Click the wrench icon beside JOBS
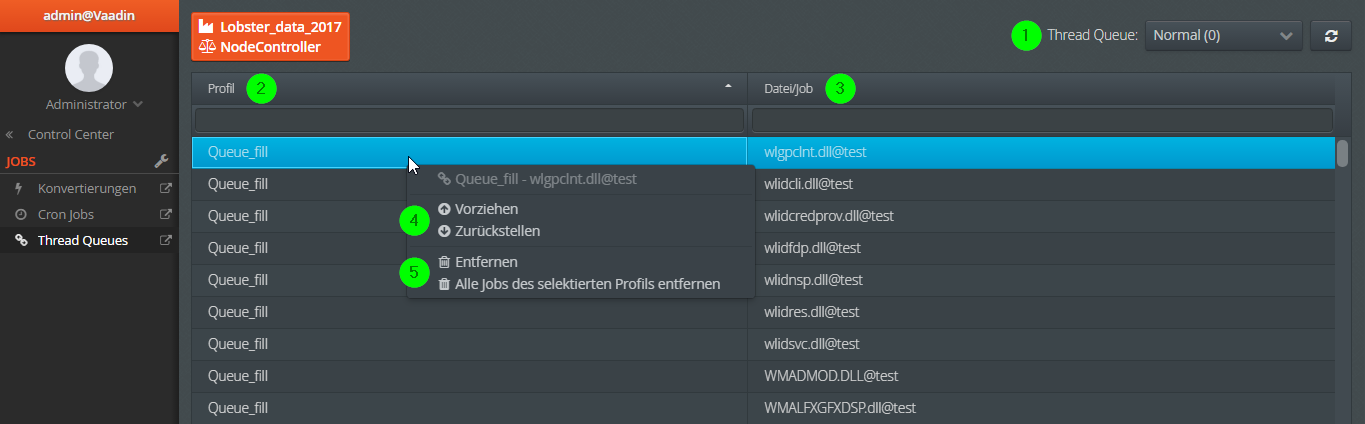The image size is (1365, 424). click(162, 161)
